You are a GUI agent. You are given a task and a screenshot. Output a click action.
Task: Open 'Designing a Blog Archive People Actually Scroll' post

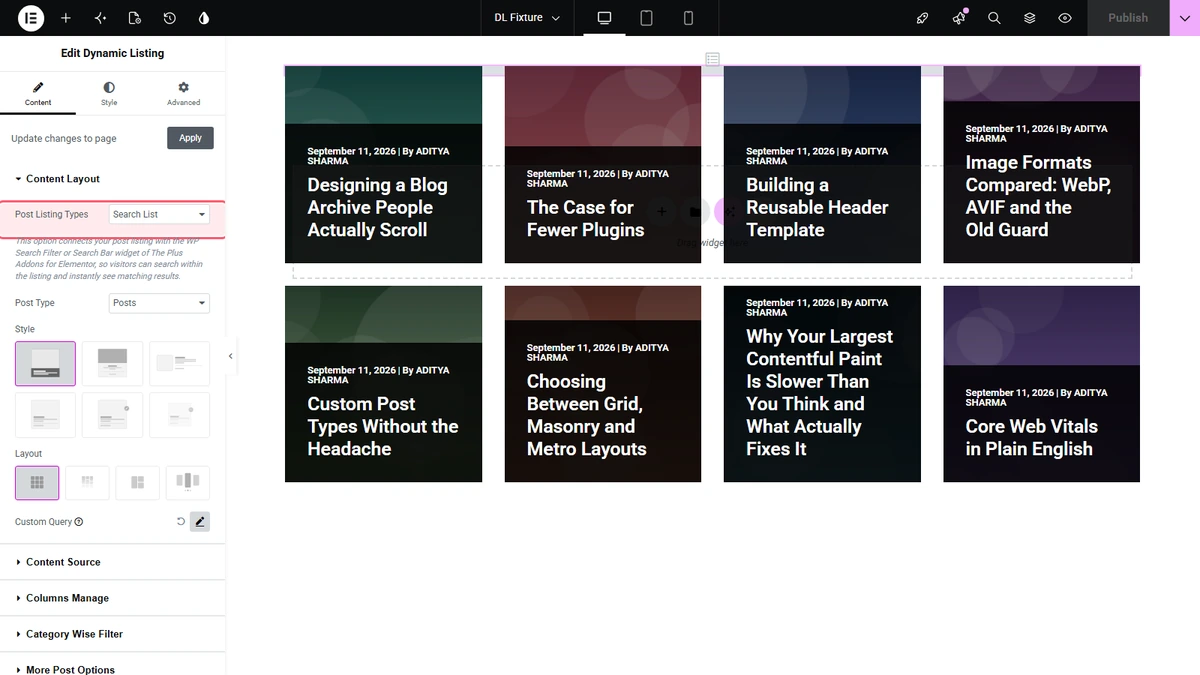click(x=378, y=207)
